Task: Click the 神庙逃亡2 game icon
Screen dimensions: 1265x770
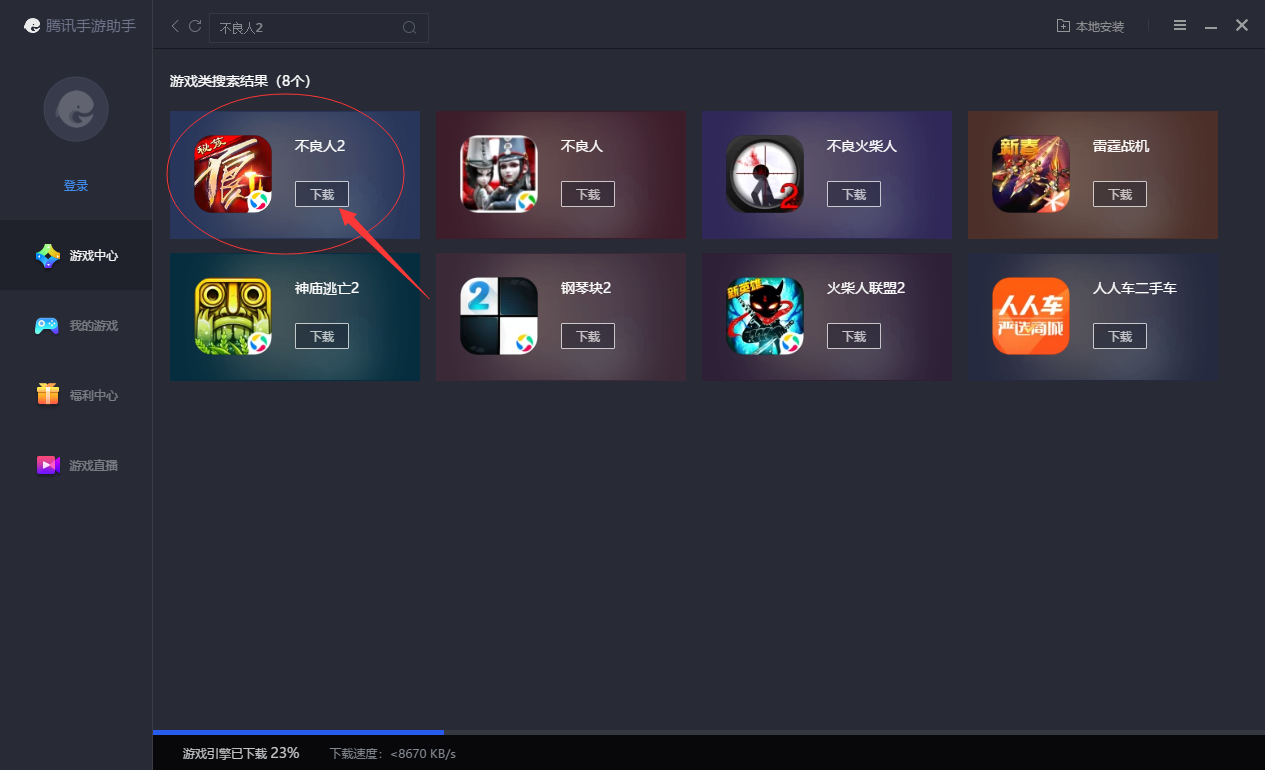Action: [x=233, y=316]
